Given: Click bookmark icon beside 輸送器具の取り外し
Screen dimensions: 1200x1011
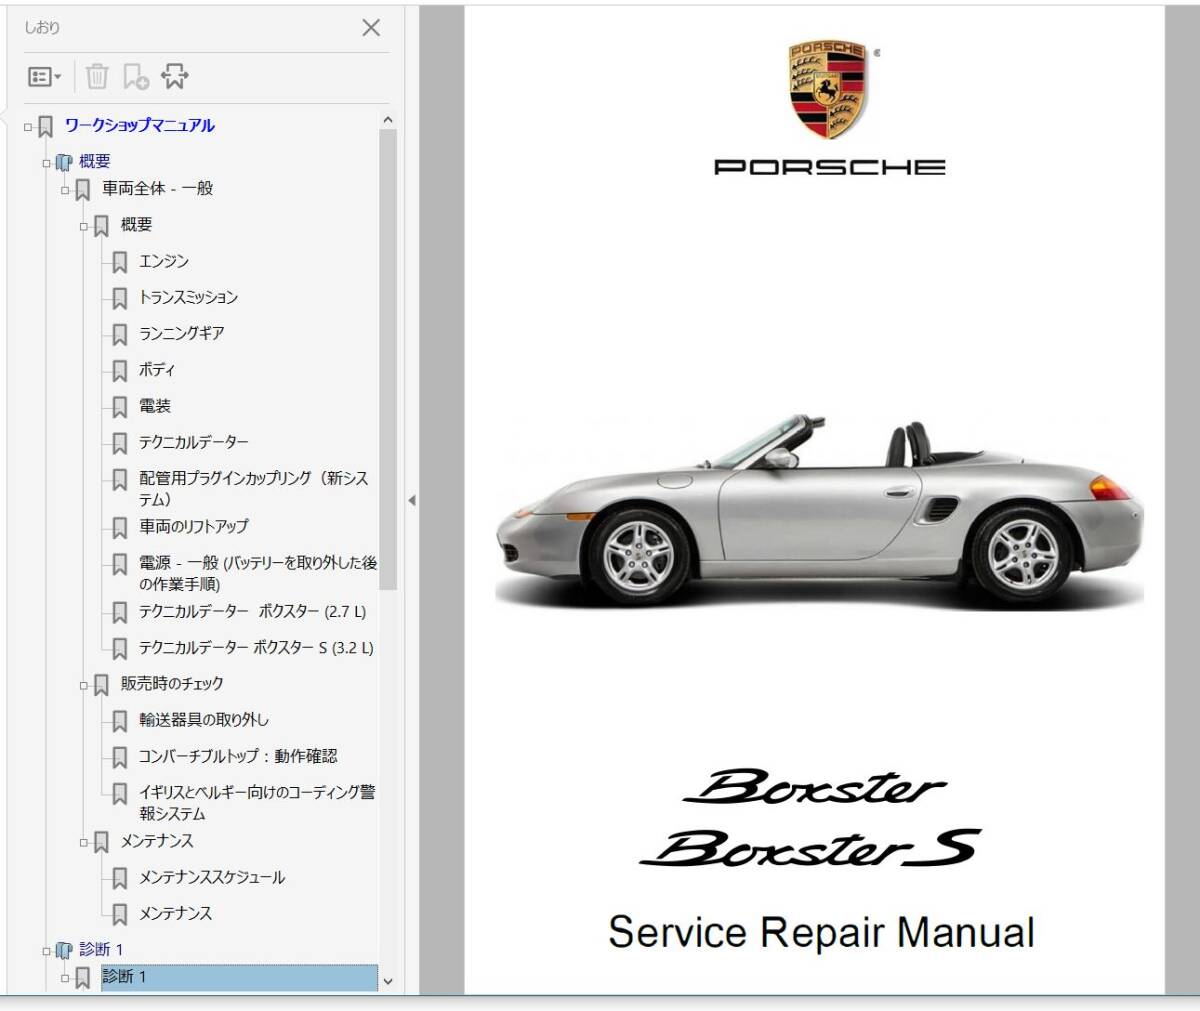Looking at the screenshot, I should pyautogui.click(x=120, y=721).
